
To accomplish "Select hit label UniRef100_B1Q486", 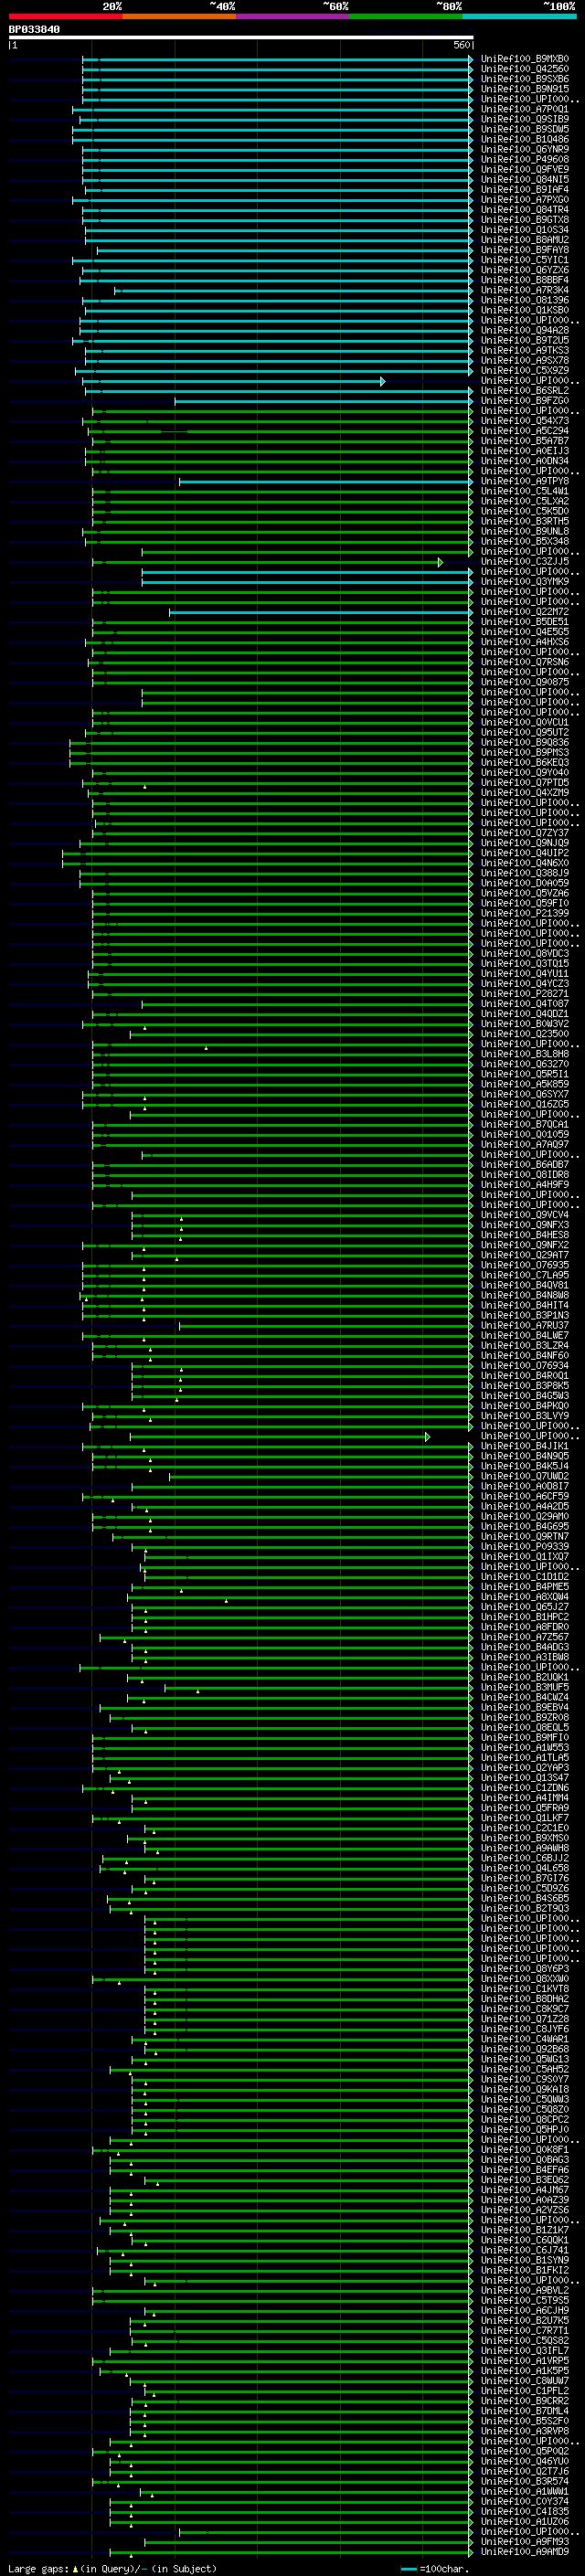I will click(525, 139).
